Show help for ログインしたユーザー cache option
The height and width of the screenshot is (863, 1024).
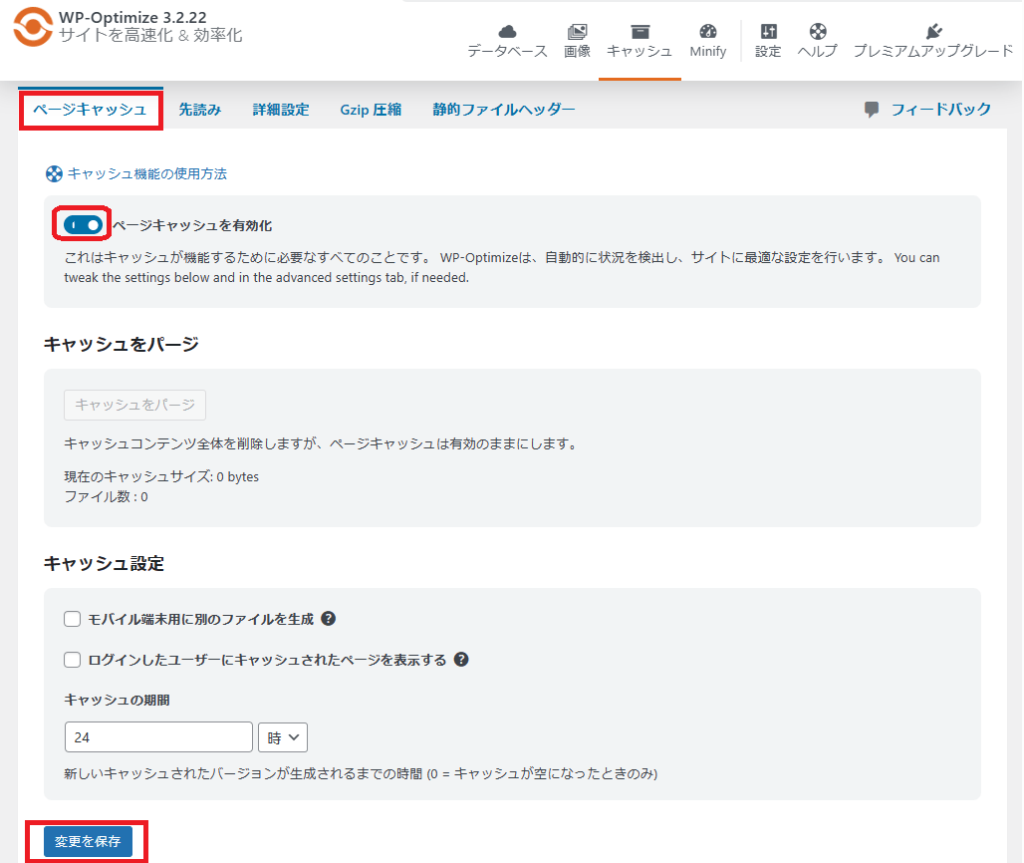[x=461, y=659]
